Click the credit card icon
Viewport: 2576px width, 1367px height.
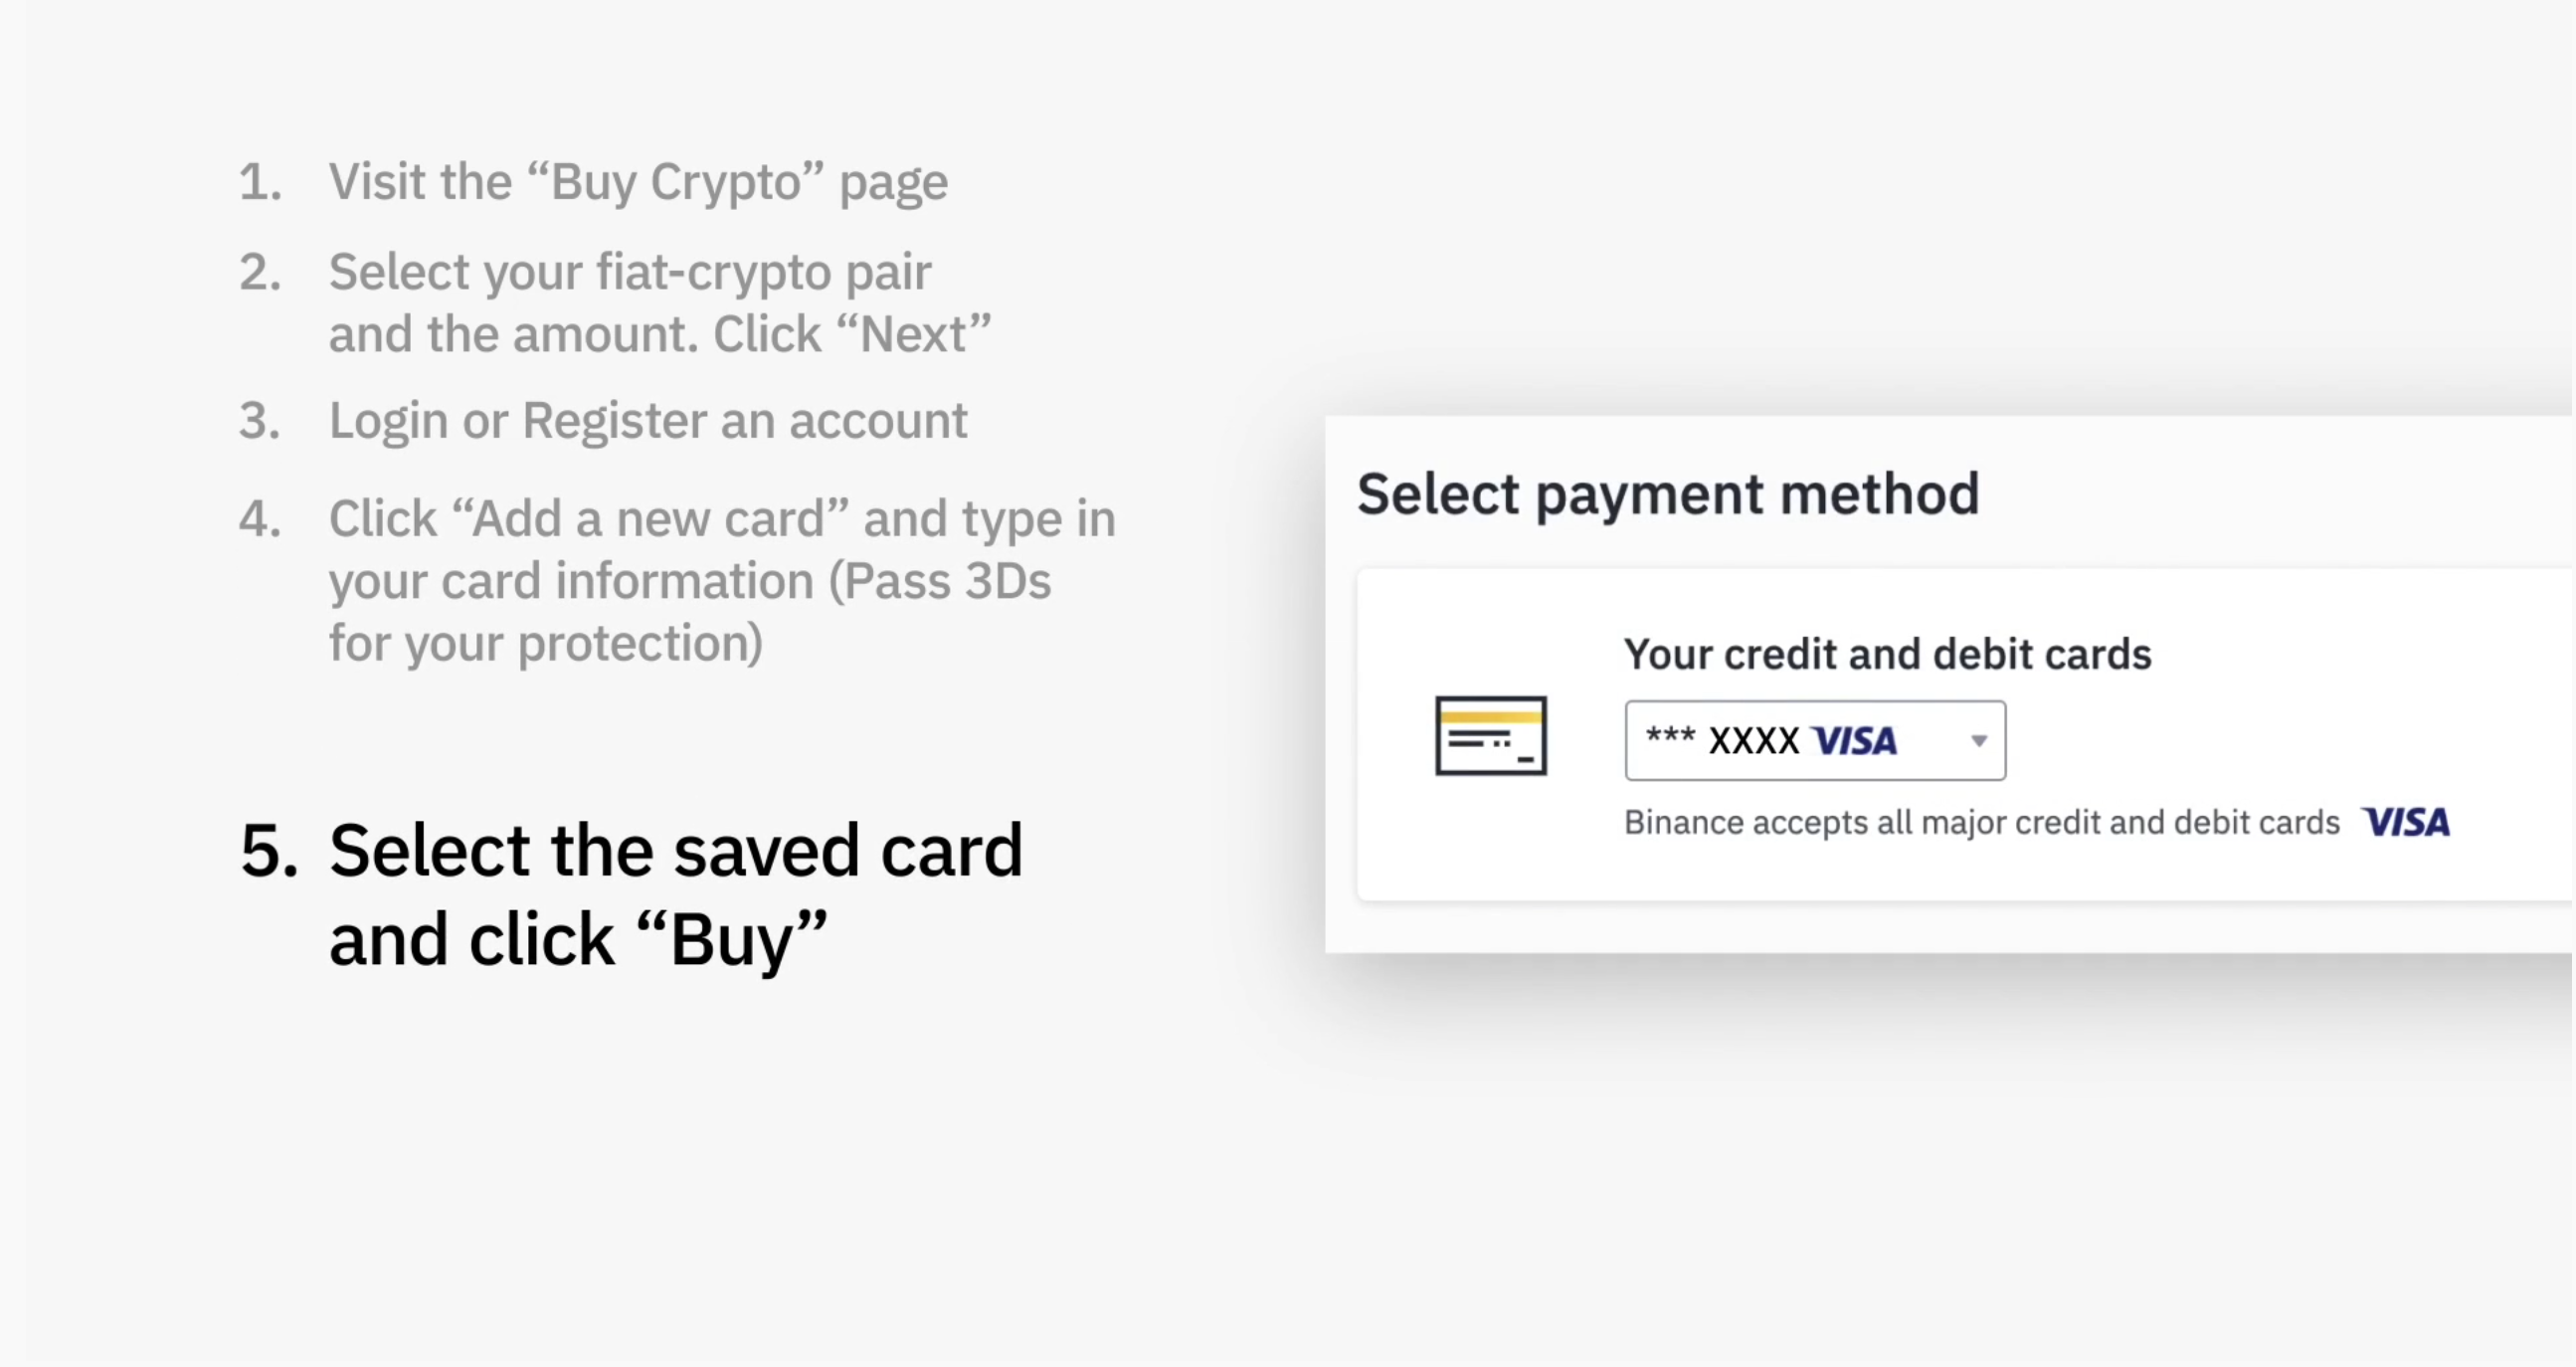1490,736
